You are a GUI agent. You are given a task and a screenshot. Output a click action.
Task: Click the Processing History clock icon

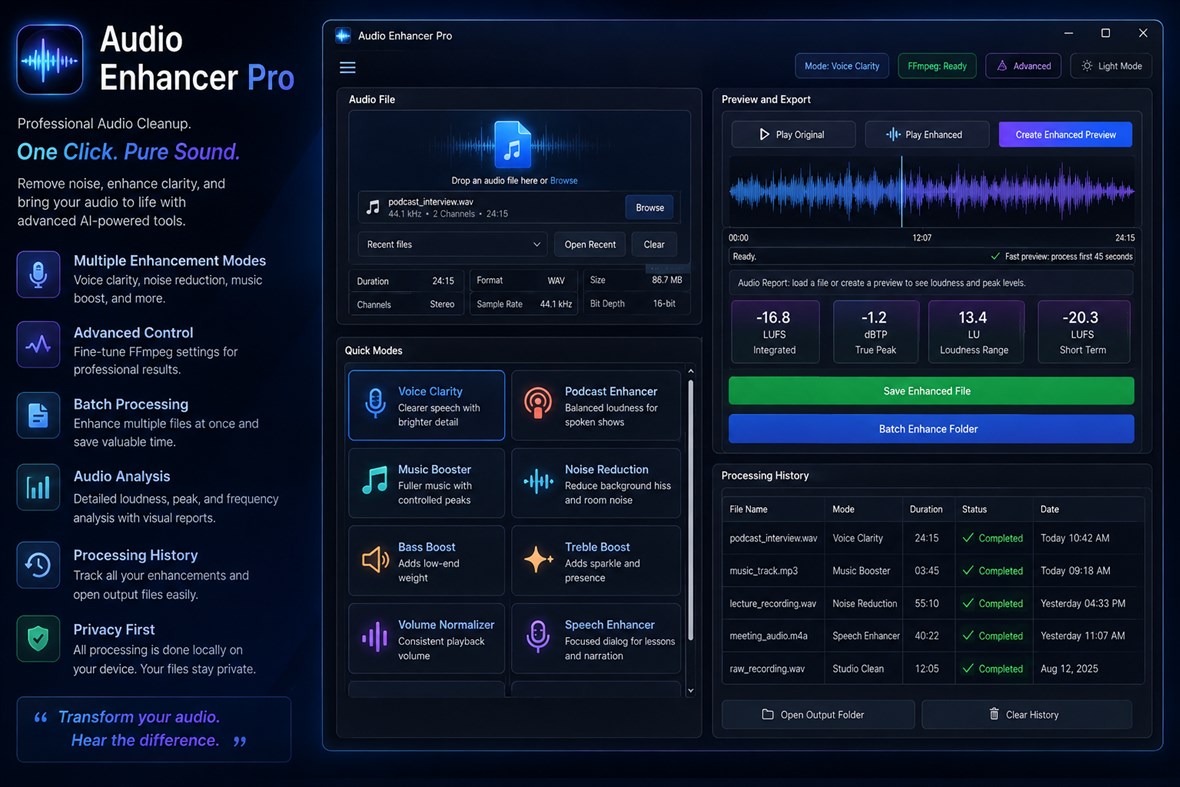click(x=38, y=565)
